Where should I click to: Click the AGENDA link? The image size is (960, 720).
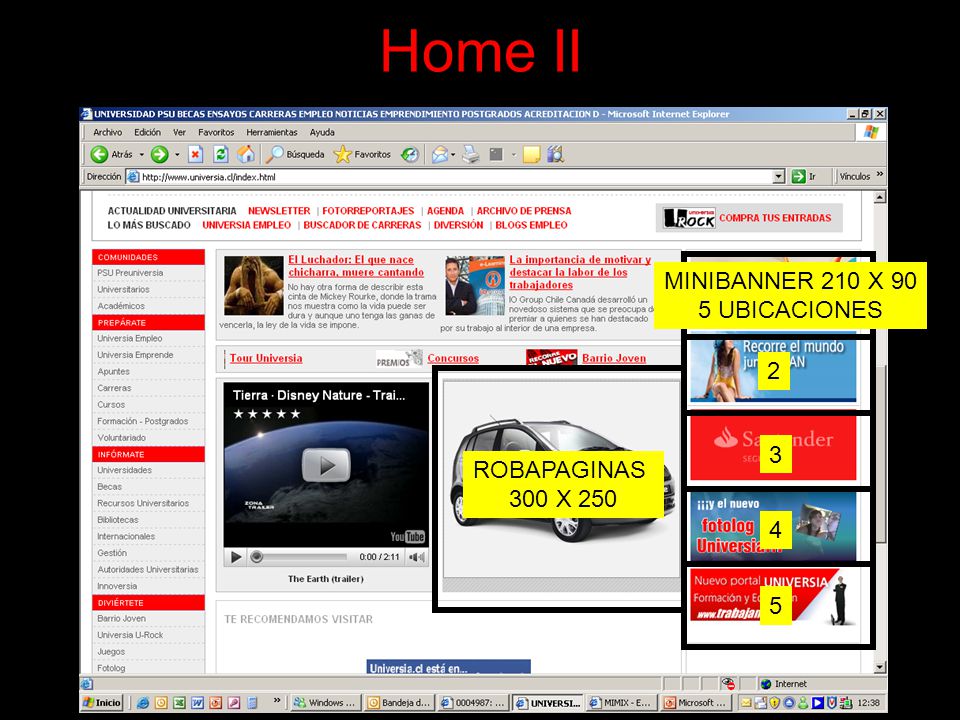click(x=446, y=211)
